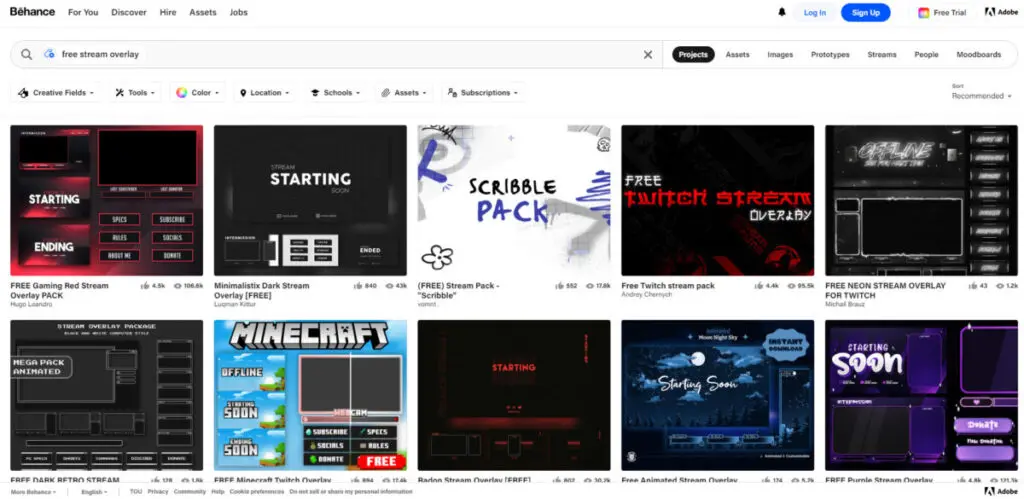
Task: Open purple Starting Soon overlay thumbnail
Action: pyautogui.click(x=921, y=395)
